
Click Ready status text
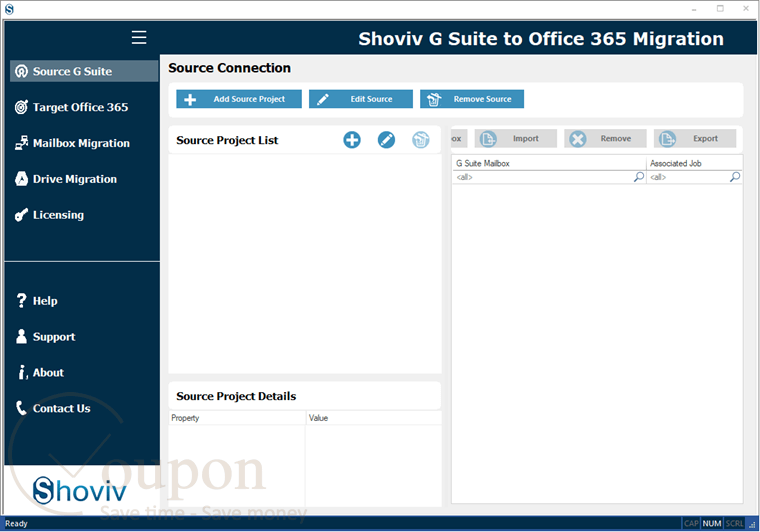[16, 523]
